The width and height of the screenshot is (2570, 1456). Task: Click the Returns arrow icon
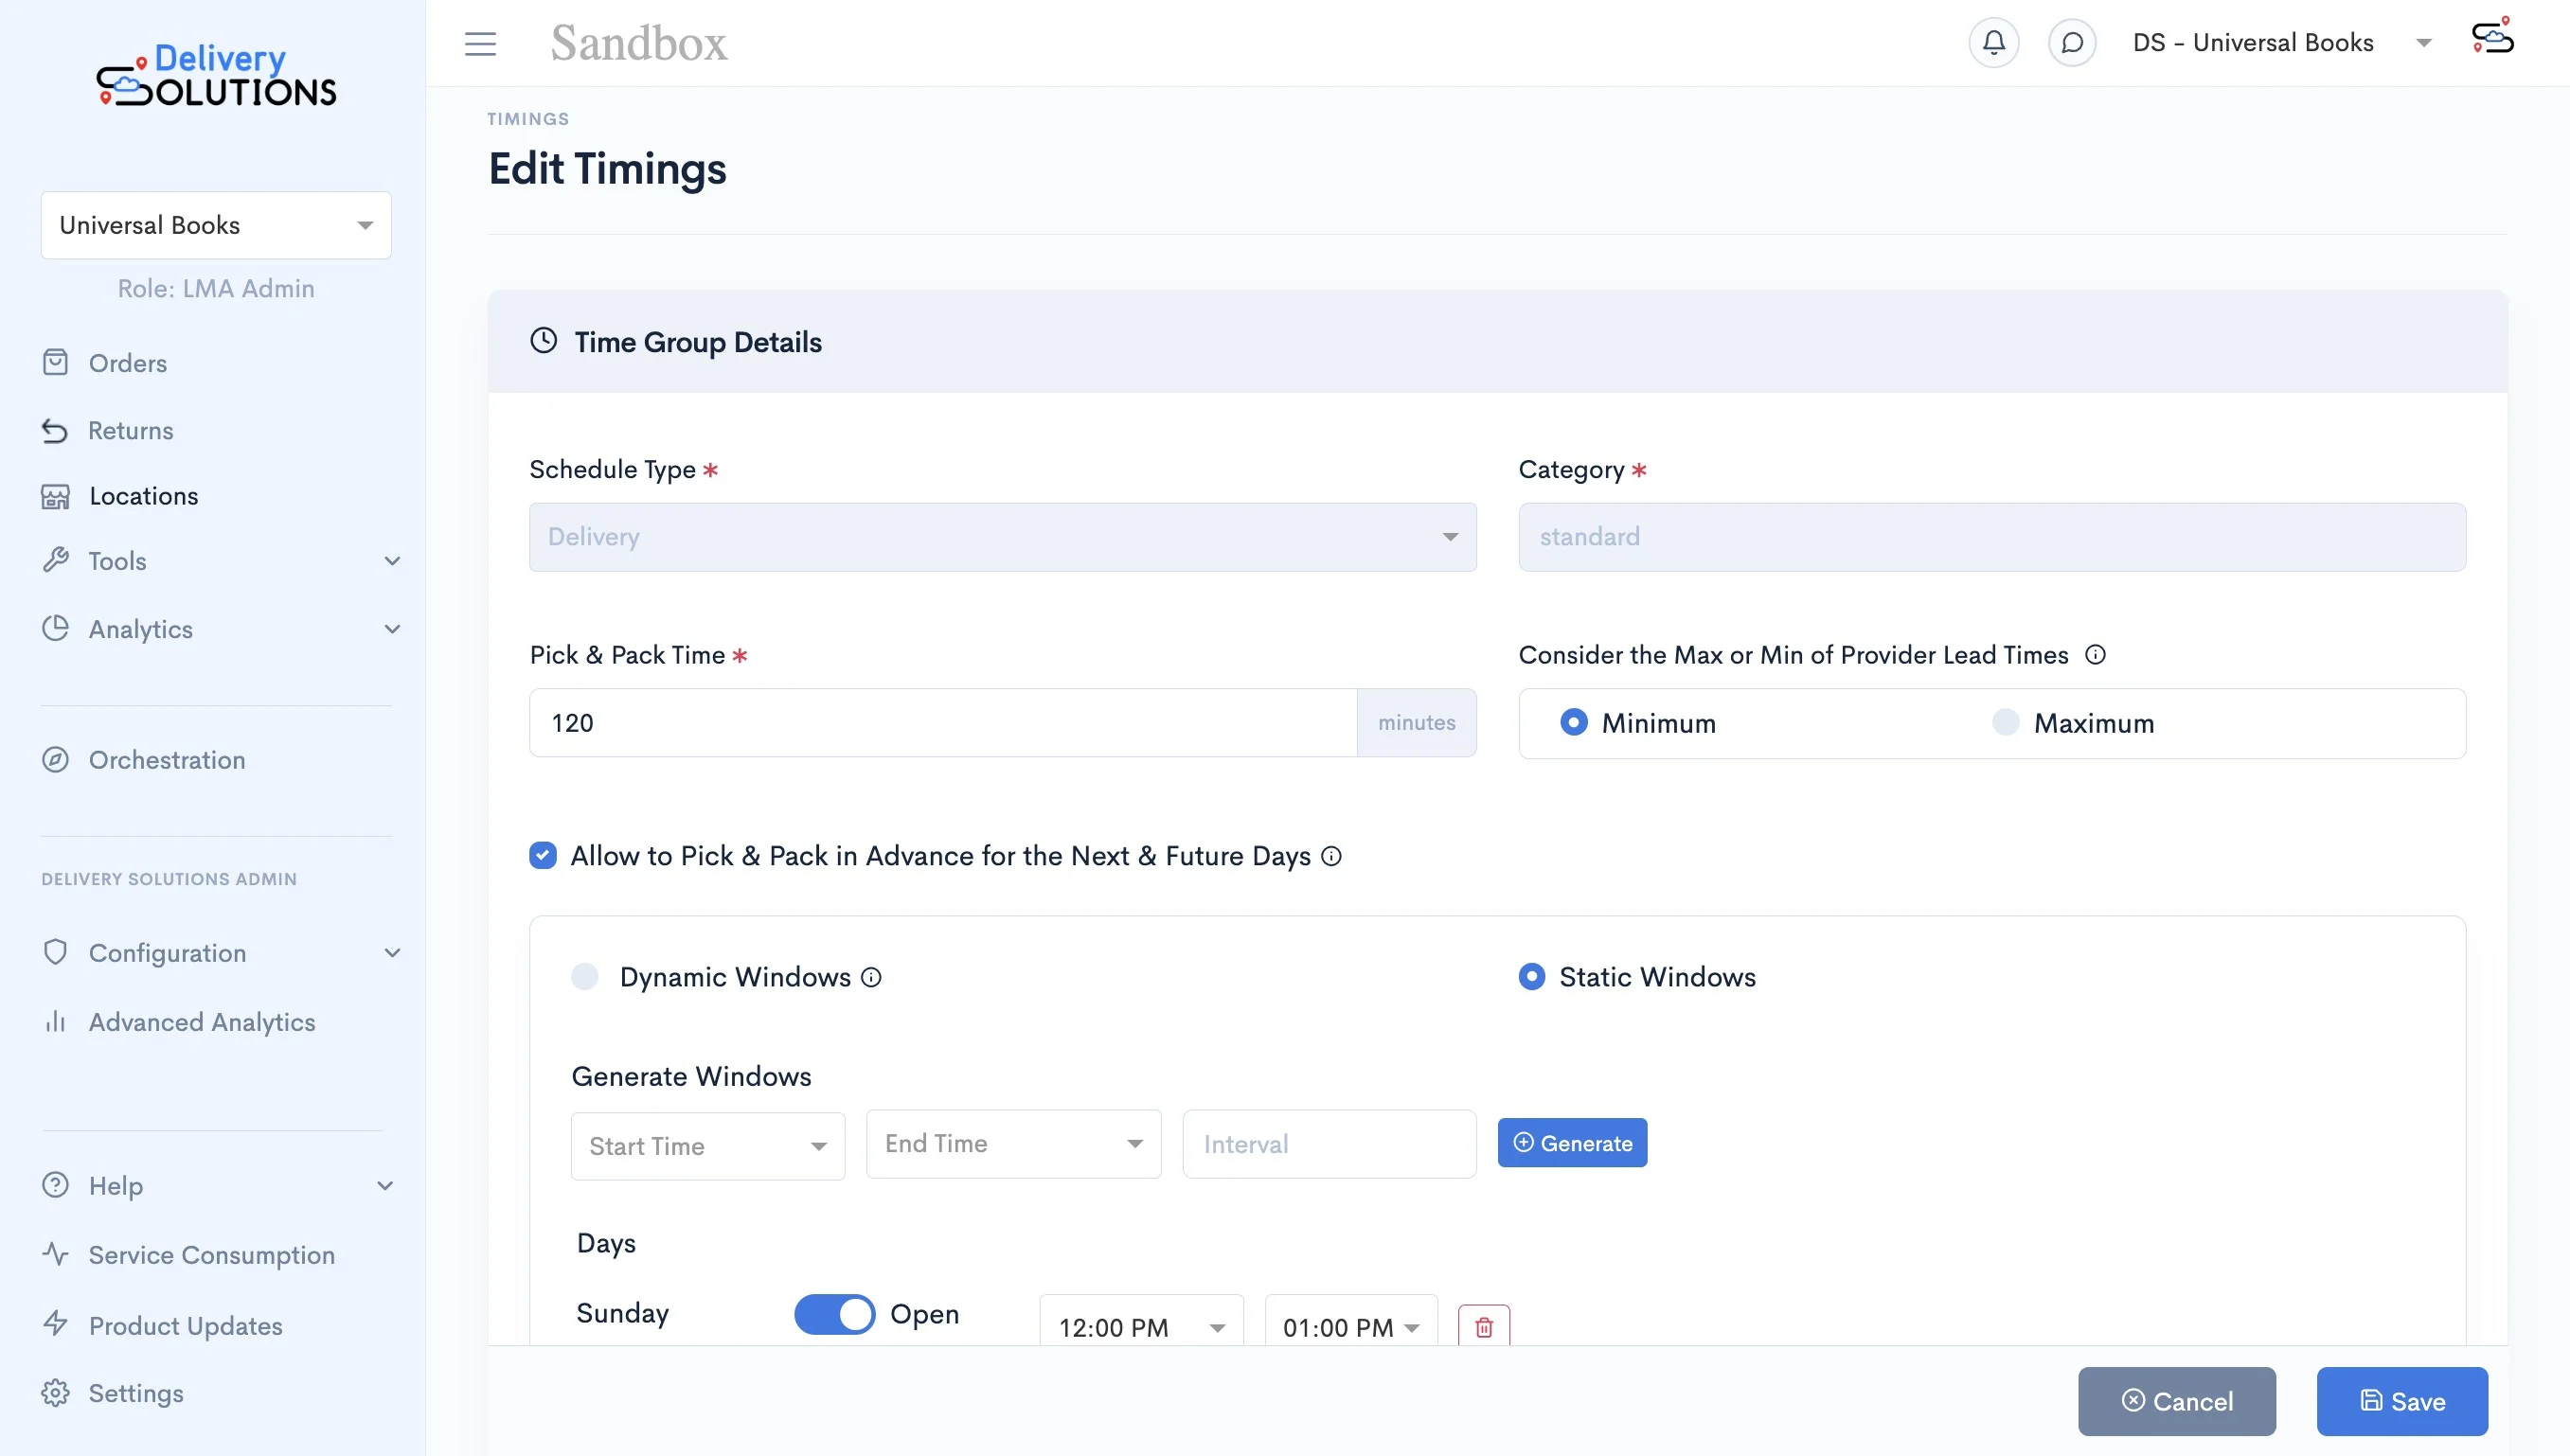pos(55,430)
